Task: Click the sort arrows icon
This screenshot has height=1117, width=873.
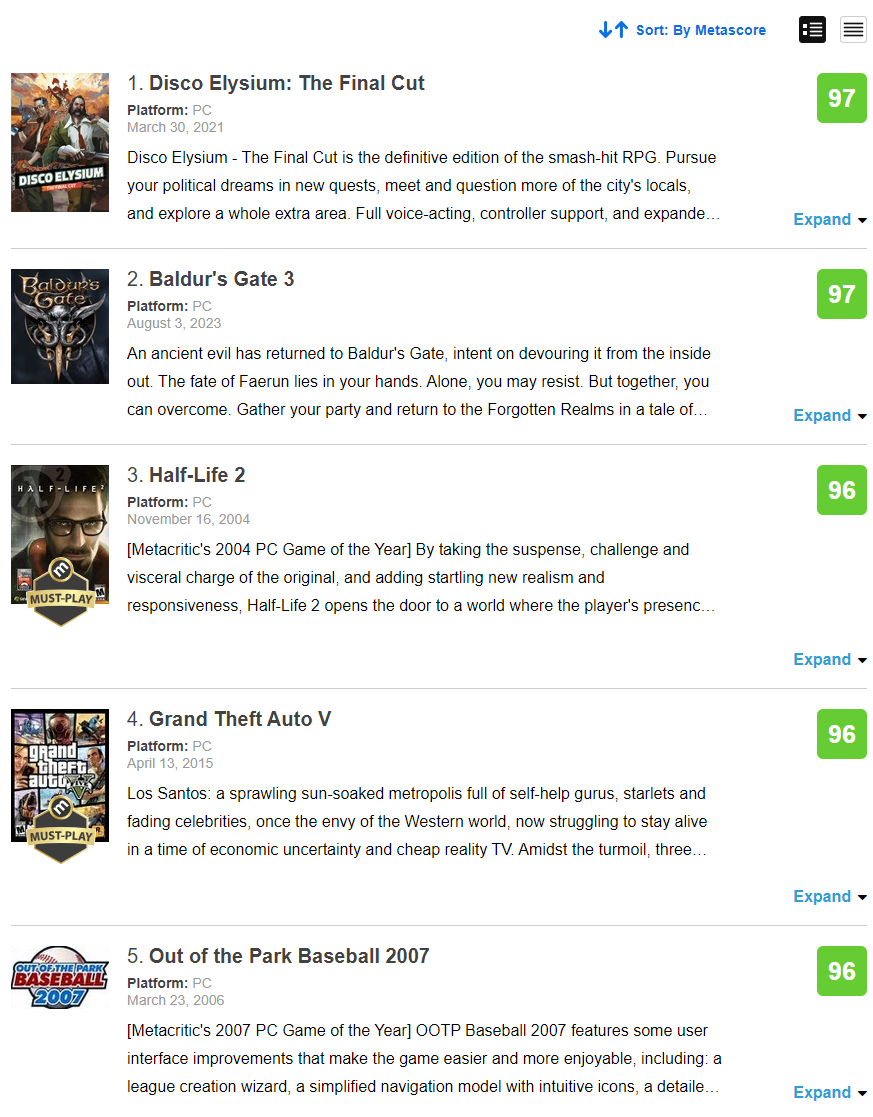Action: (x=613, y=30)
